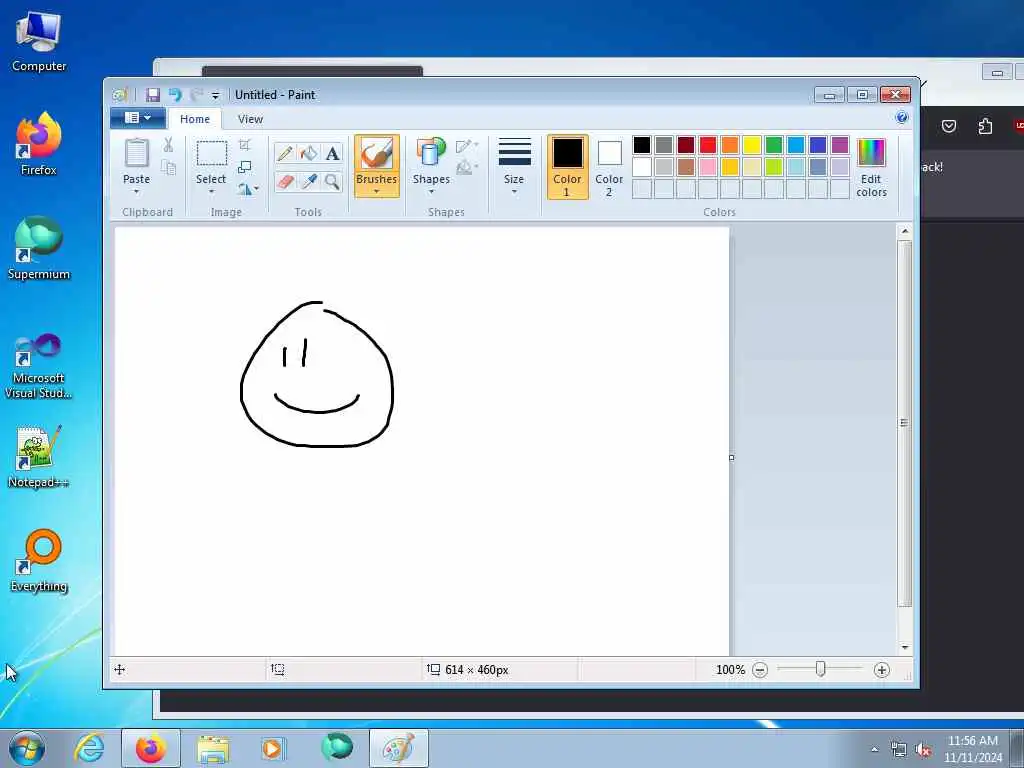Open Everything desktop shortcut
1024x768 pixels.
pos(39,561)
